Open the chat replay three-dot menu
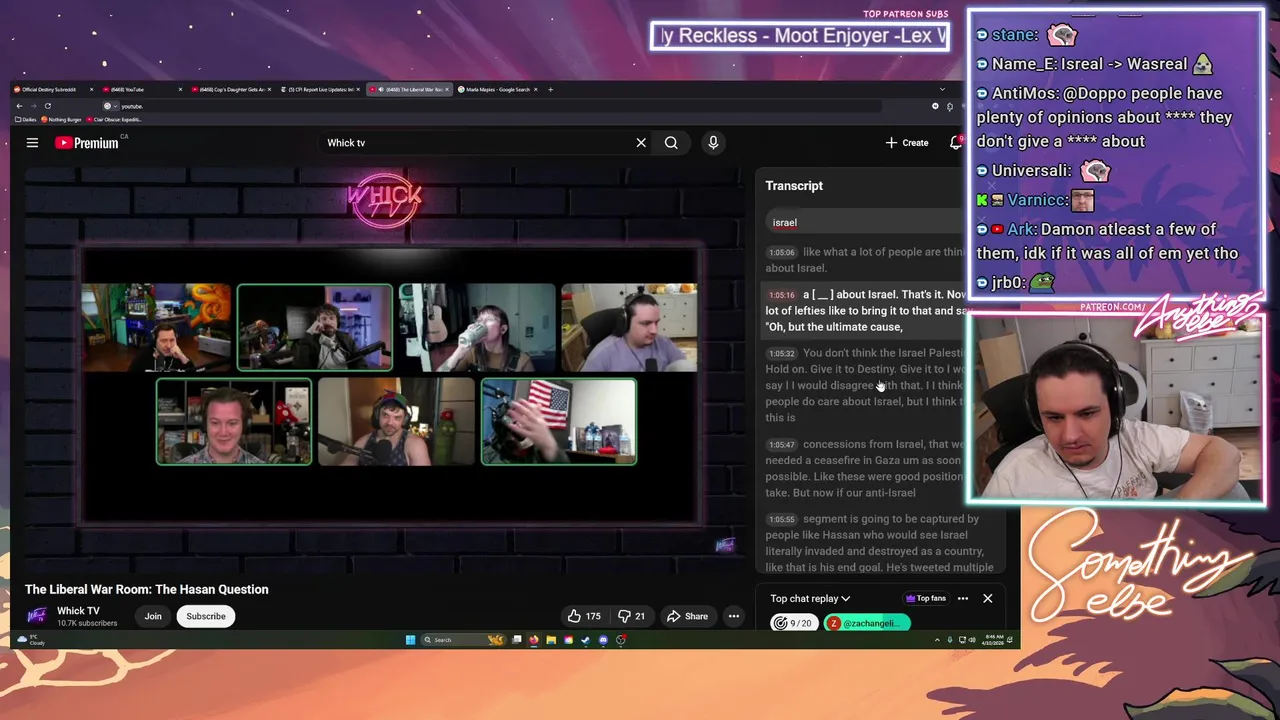Screen dimensions: 1280x720 pos(963,598)
